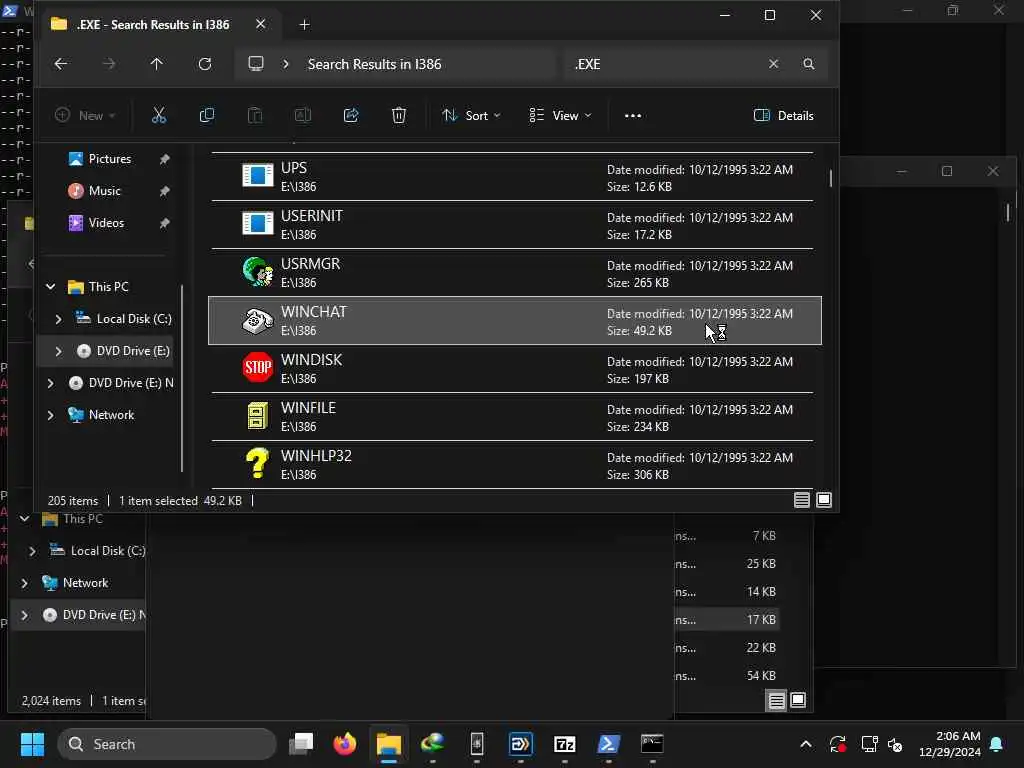Add a new Explorer tab
Viewport: 1024px width, 768px height.
(x=304, y=25)
